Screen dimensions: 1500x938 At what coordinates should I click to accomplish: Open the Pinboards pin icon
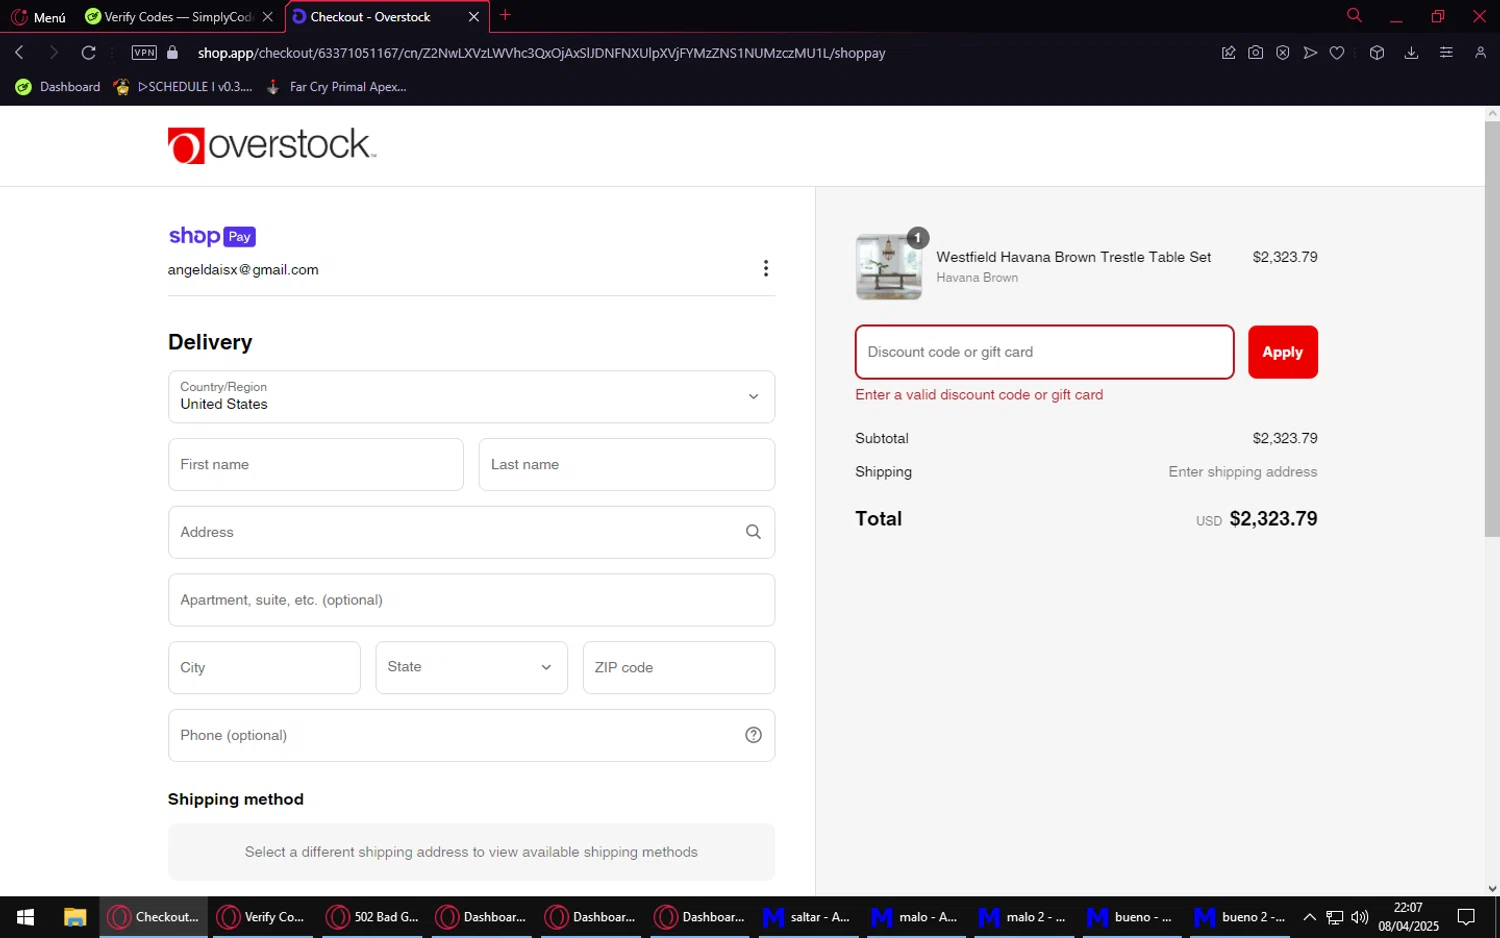1228,53
